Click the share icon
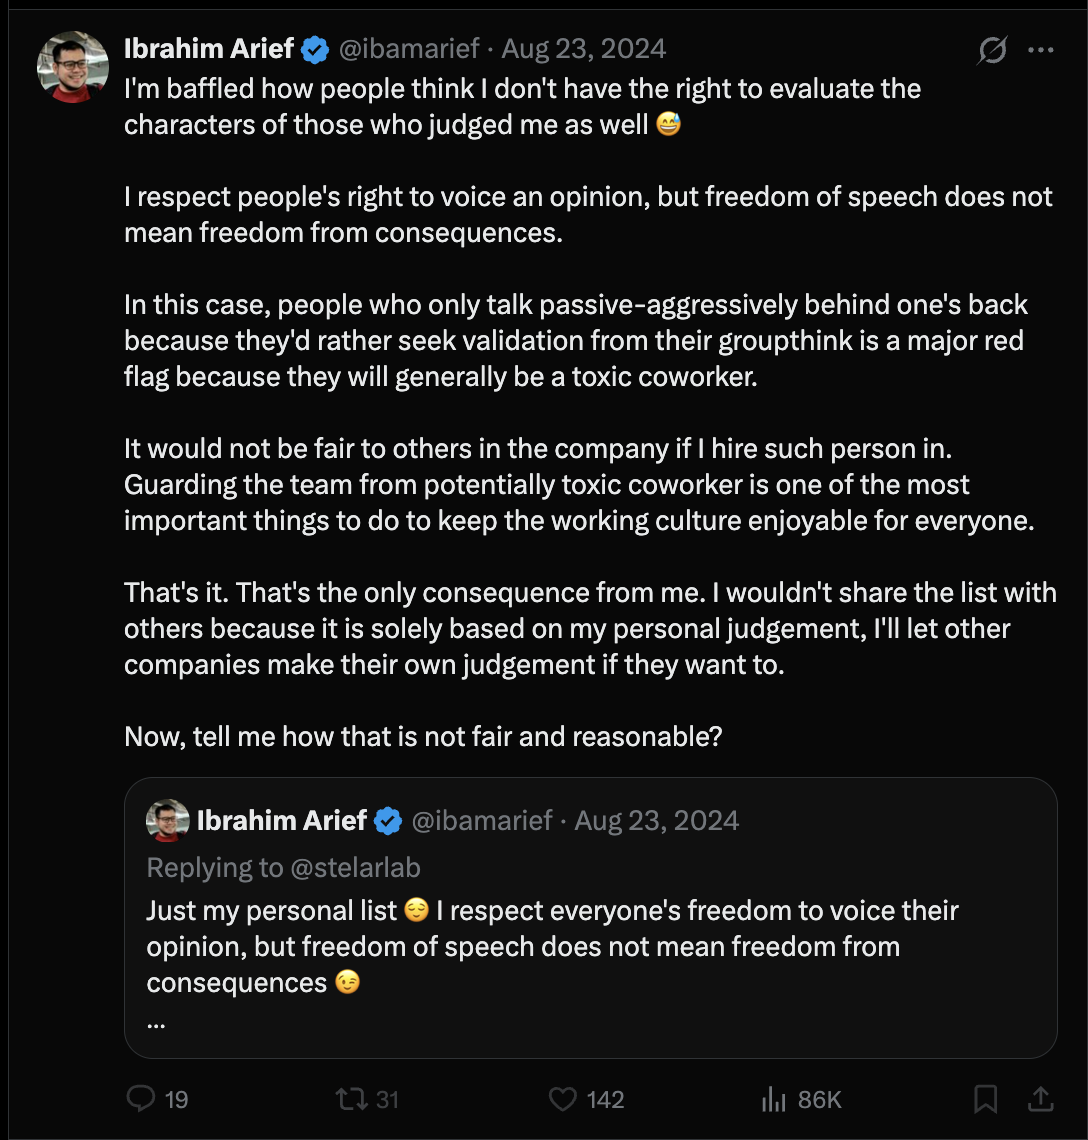This screenshot has height=1140, width=1088. point(1041,1099)
